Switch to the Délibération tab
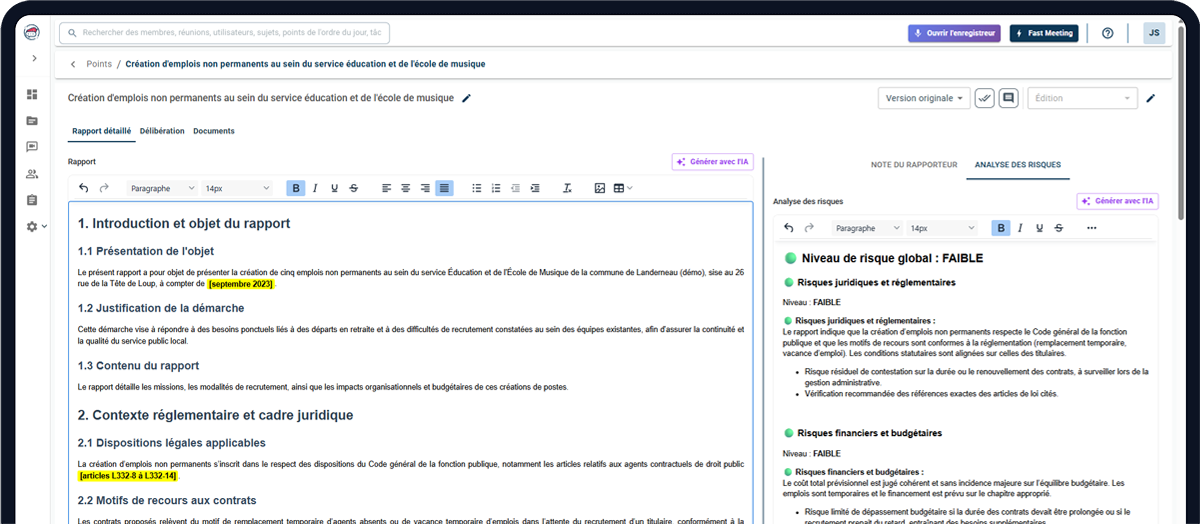1200x524 pixels. tap(162, 131)
